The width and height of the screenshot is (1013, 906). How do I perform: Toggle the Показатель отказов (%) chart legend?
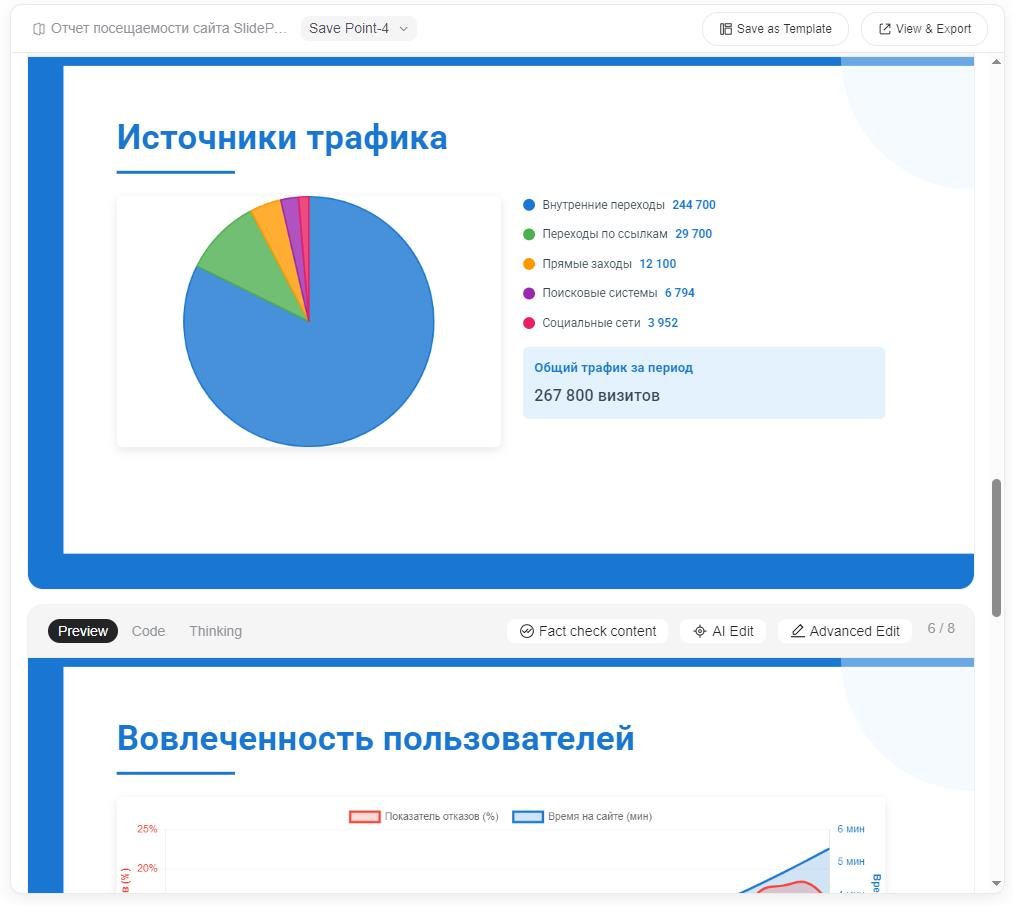pyautogui.click(x=424, y=816)
